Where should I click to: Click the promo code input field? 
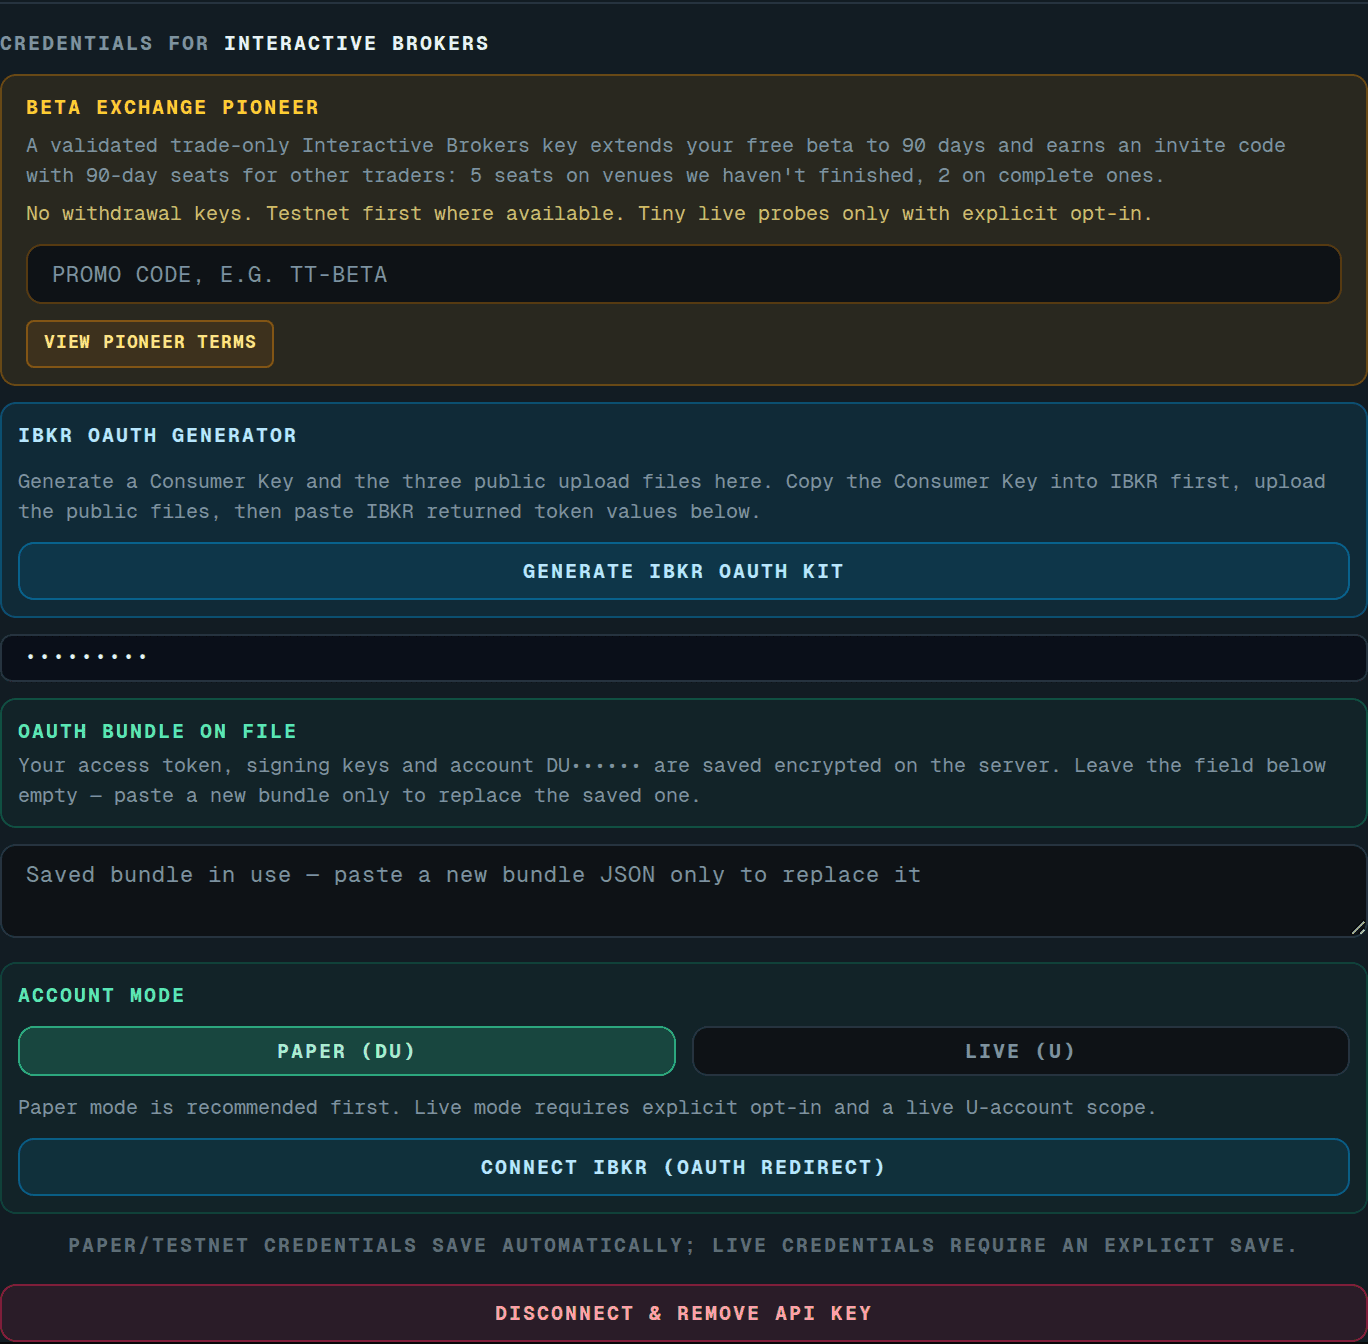683,274
